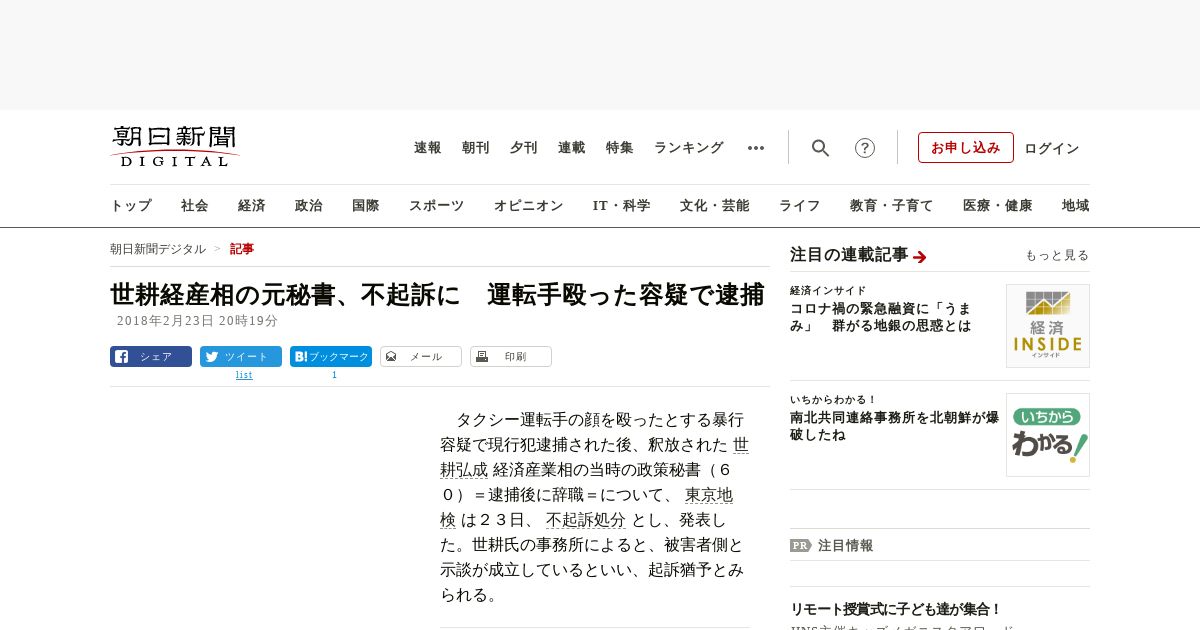This screenshot has height=630, width=1200.
Task: Click the いちからわかる！ thumbnail
Action: [1048, 435]
